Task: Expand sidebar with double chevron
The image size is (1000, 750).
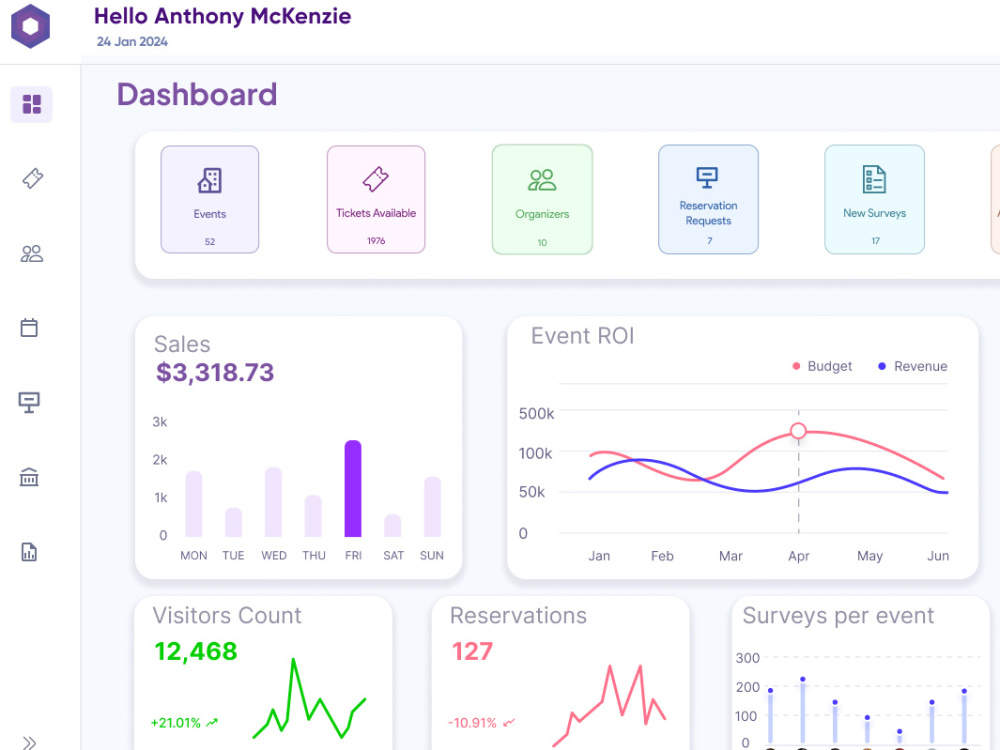Action: point(29,742)
